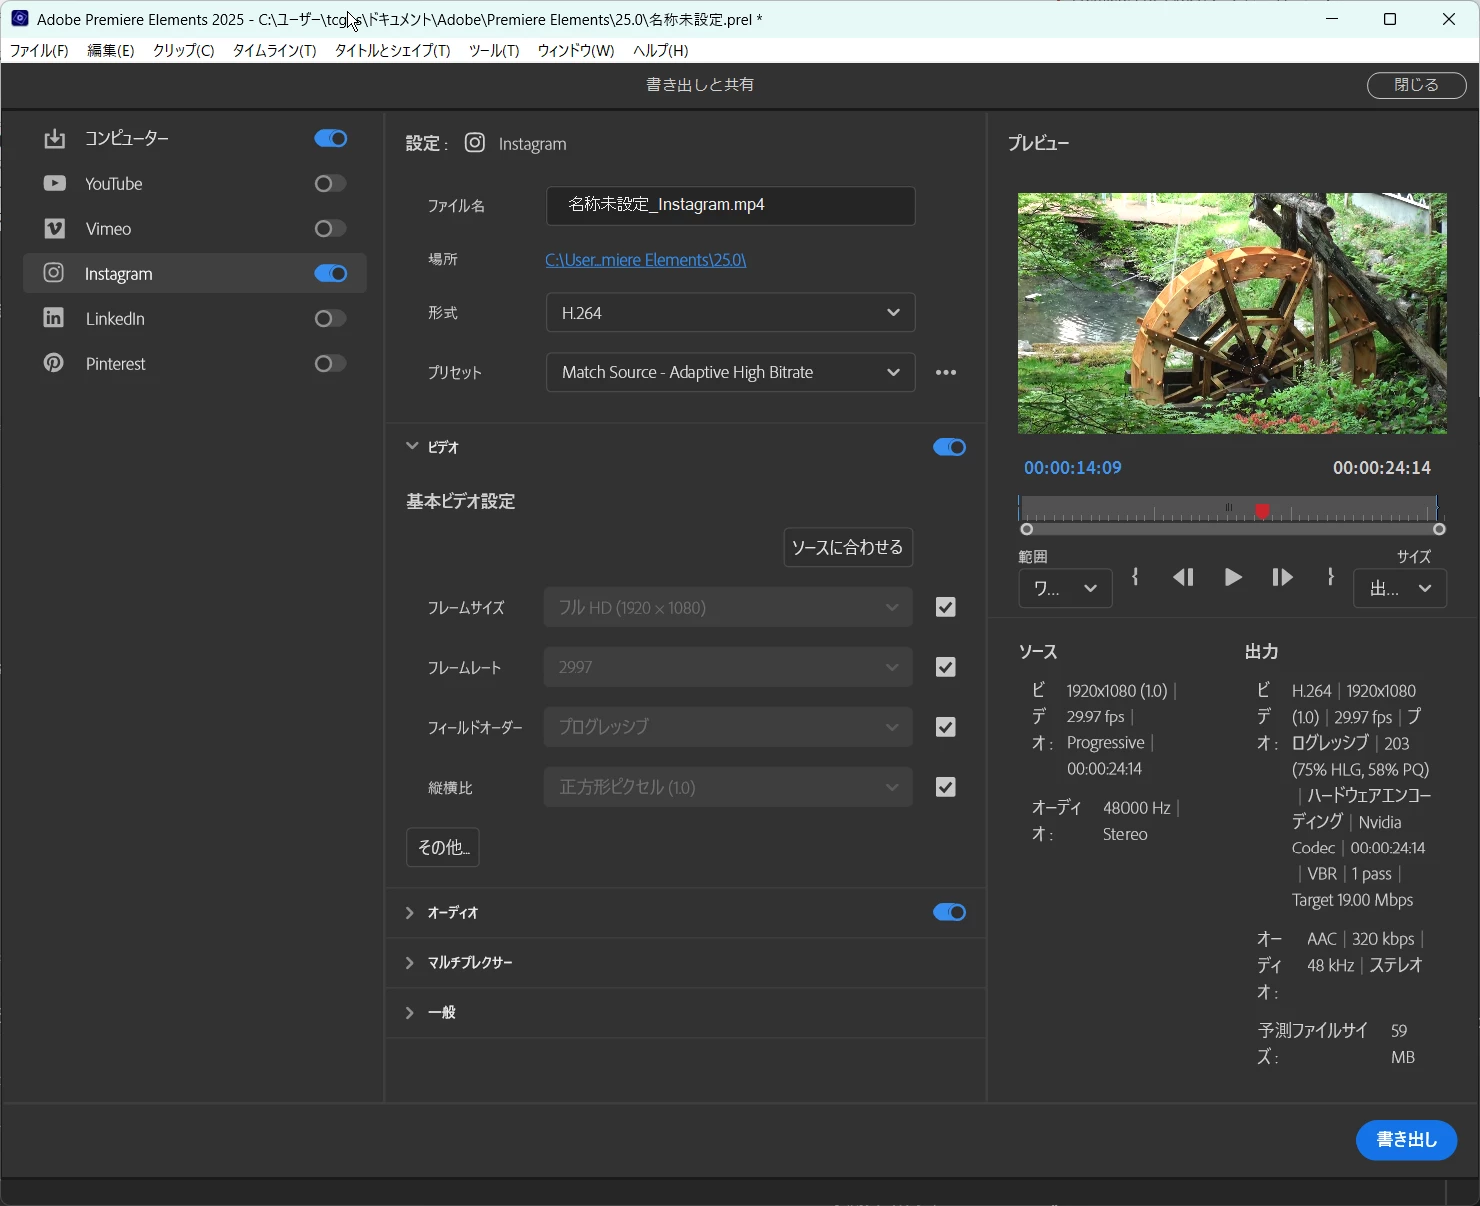Expand the 一般 section
The width and height of the screenshot is (1480, 1206).
pos(409,1012)
